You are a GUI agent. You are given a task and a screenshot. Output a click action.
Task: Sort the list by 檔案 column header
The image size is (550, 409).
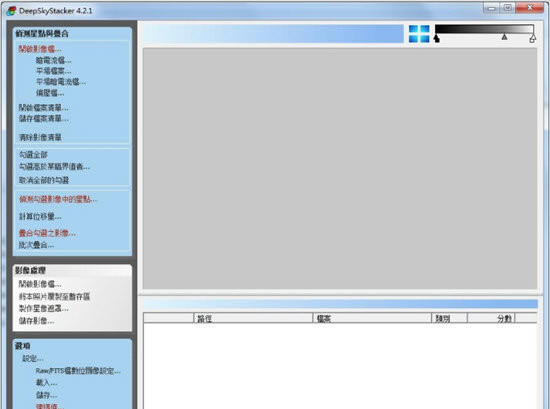click(x=372, y=318)
